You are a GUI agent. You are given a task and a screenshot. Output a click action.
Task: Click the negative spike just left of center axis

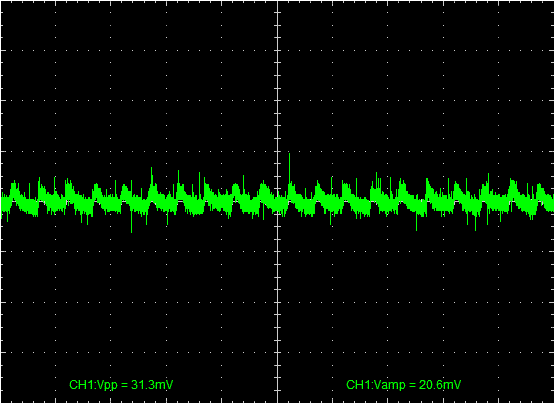coord(263,212)
